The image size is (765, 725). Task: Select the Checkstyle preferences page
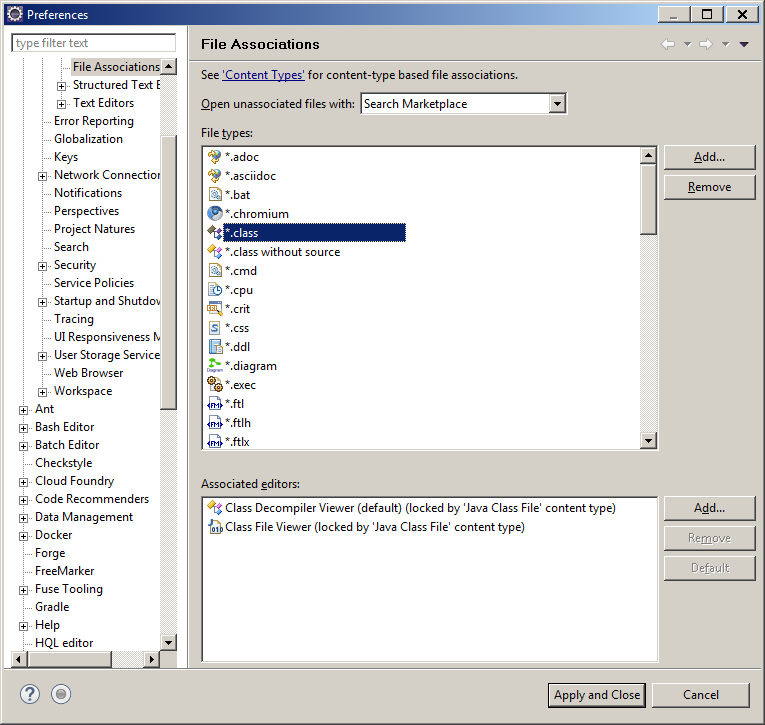(x=63, y=463)
